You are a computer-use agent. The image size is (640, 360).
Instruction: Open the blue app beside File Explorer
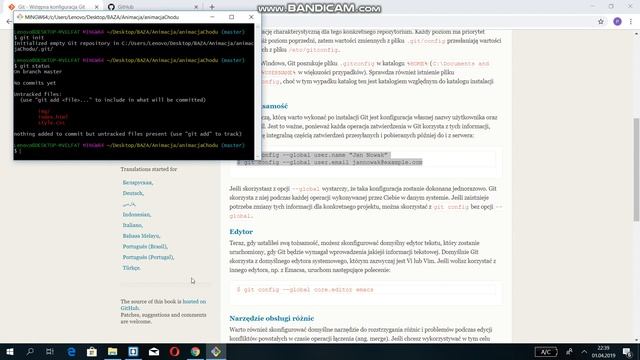coord(133,351)
